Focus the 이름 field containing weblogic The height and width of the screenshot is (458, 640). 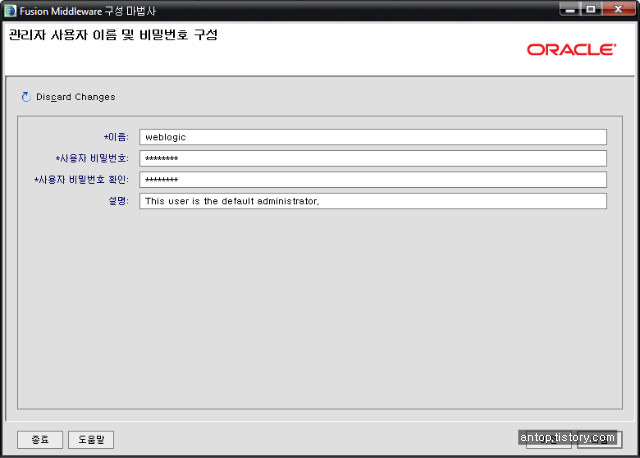point(373,137)
